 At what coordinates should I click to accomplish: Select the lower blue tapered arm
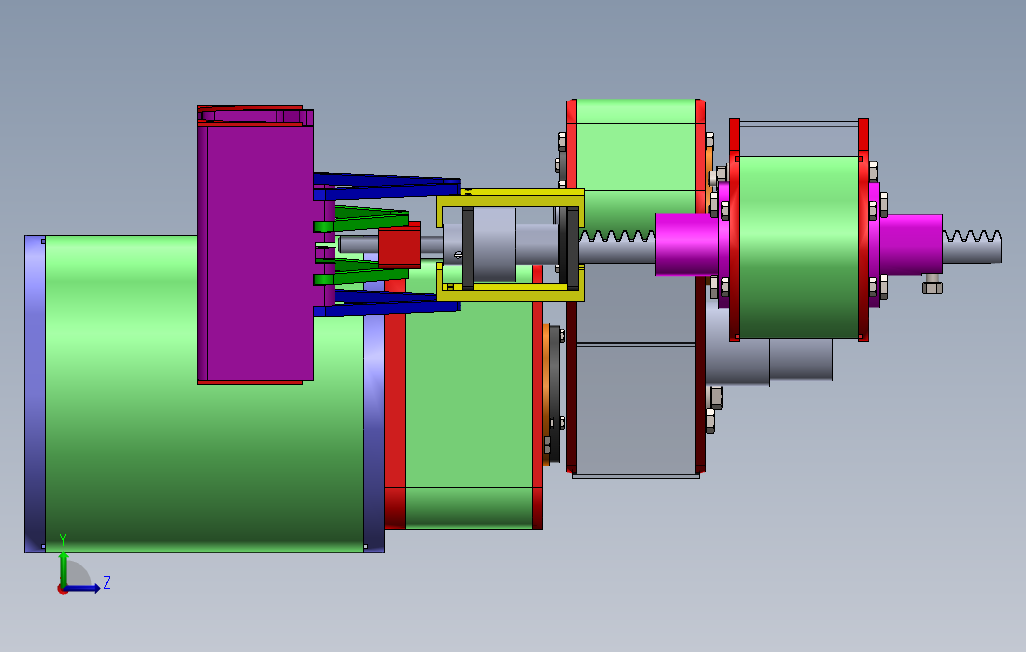pyautogui.click(x=386, y=304)
